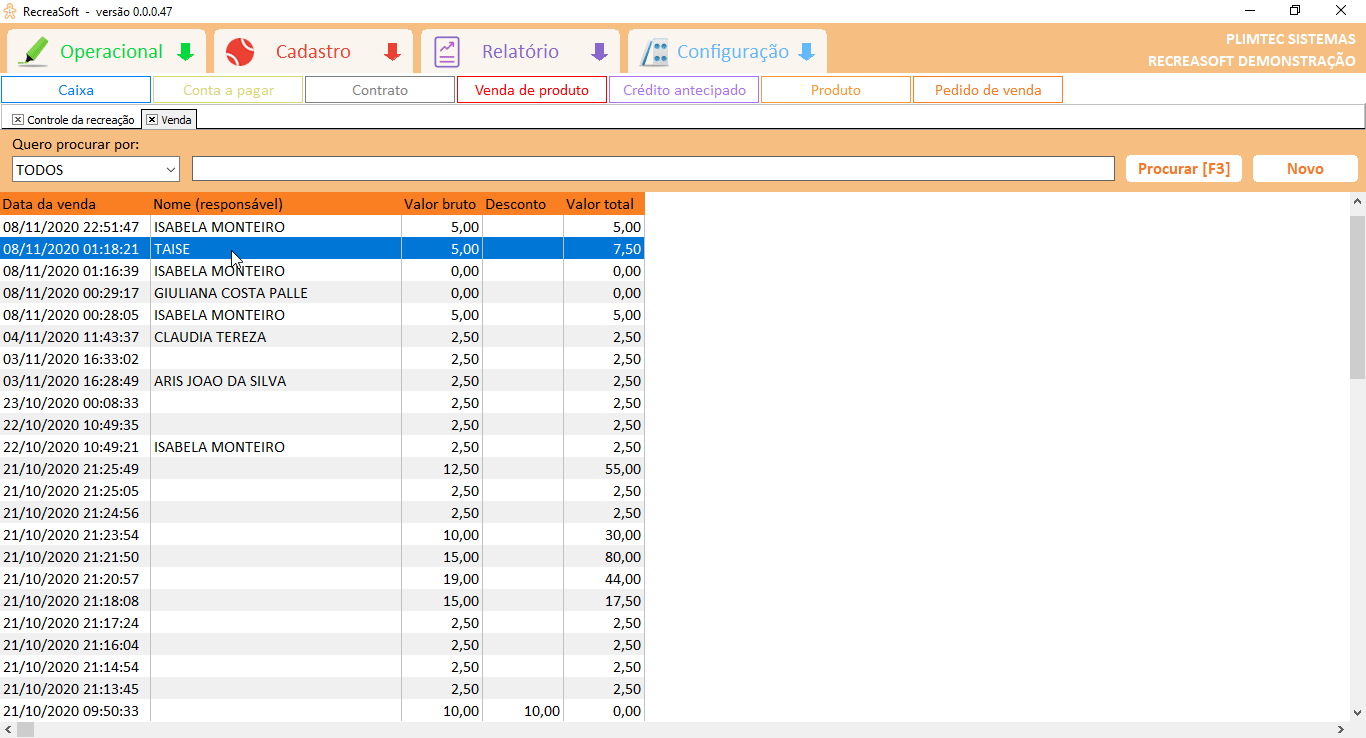Select sale row 21/10/2020 21:17:24

(322, 623)
